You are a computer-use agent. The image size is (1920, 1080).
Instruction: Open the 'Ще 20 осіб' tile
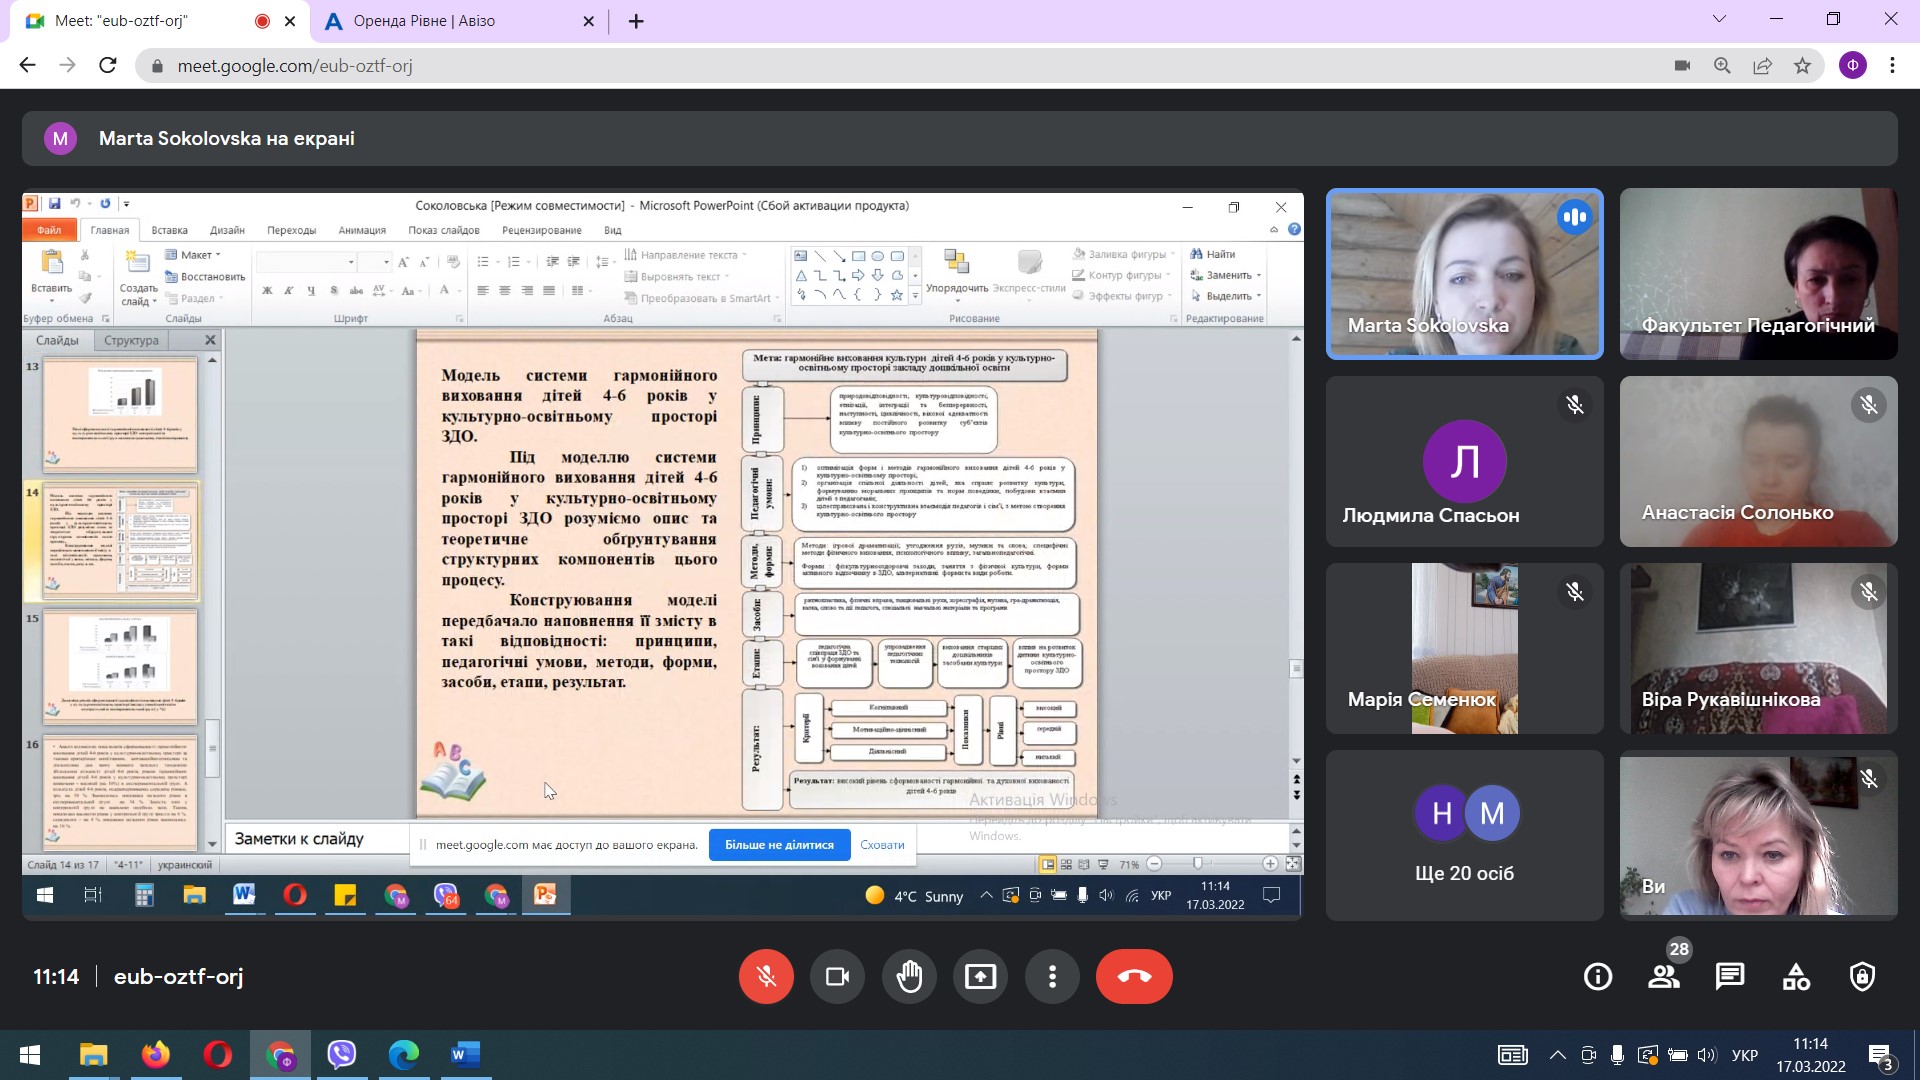(x=1464, y=835)
